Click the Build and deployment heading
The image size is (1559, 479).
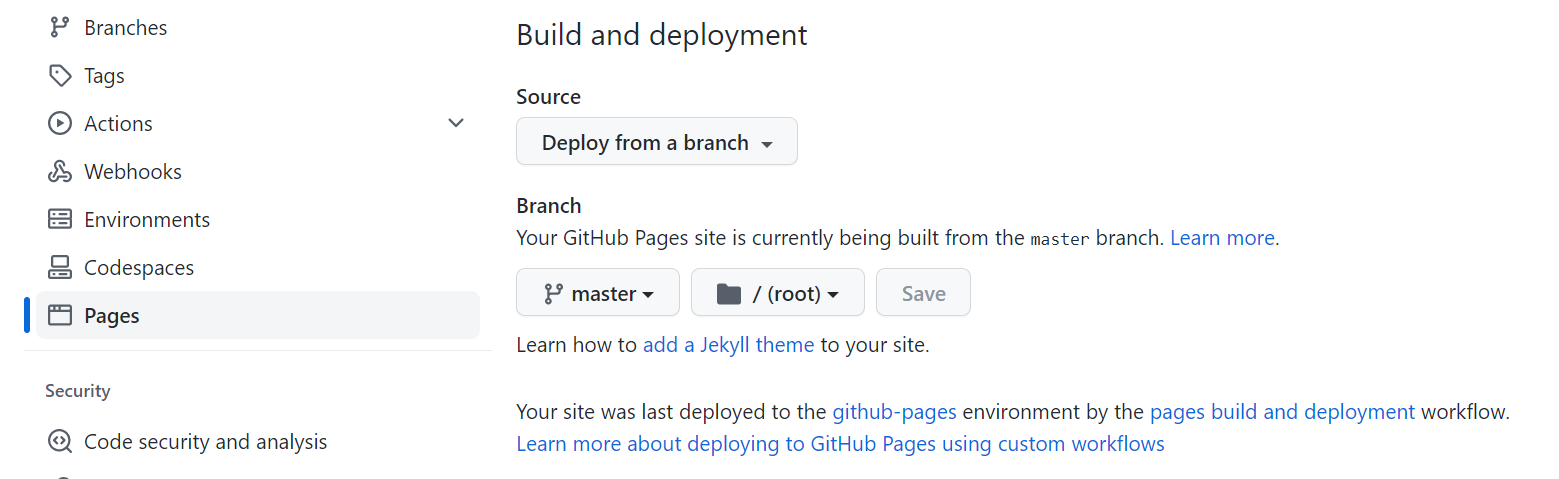click(662, 35)
